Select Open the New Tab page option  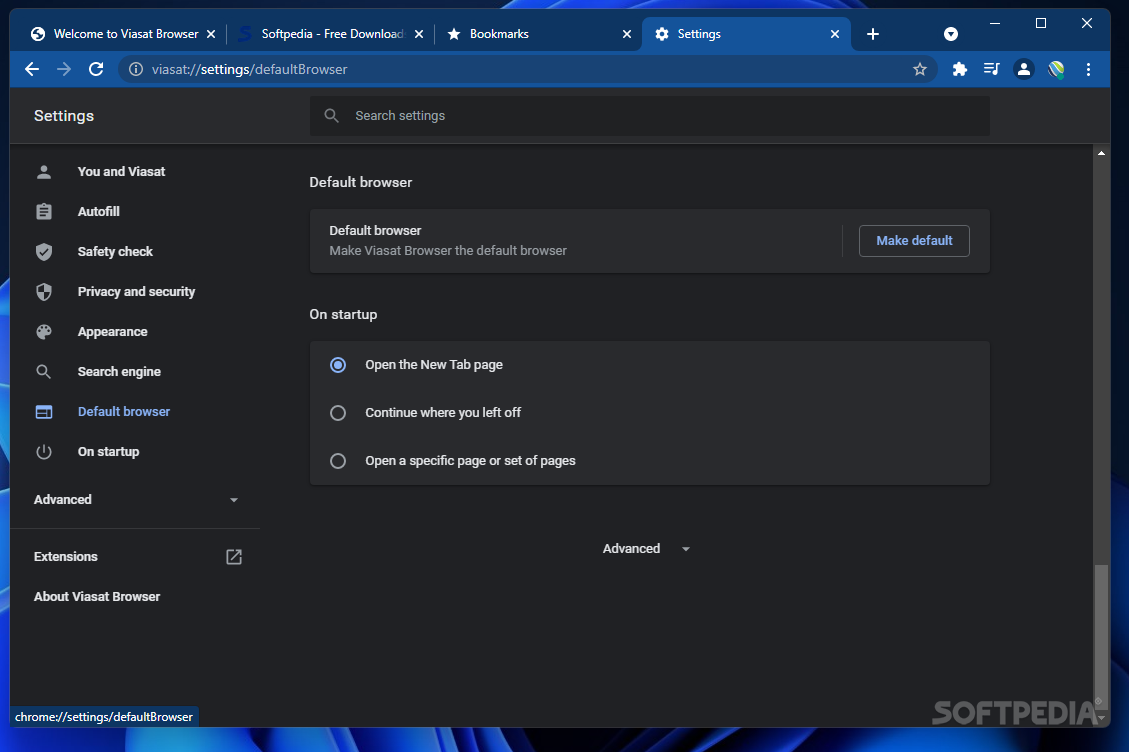click(338, 364)
